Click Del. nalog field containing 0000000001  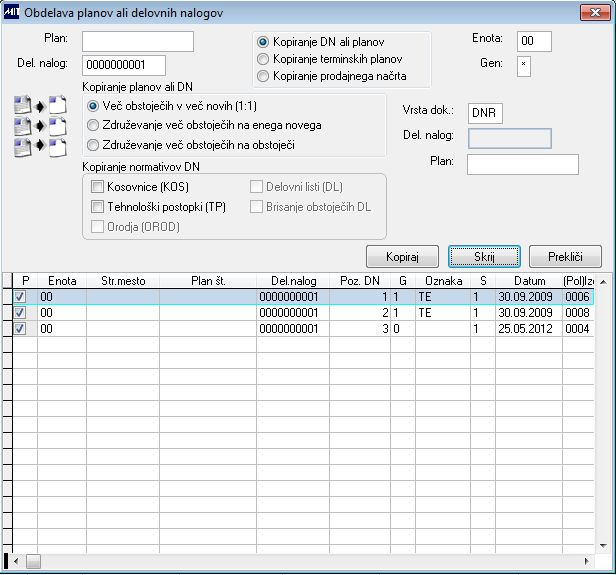pos(124,65)
